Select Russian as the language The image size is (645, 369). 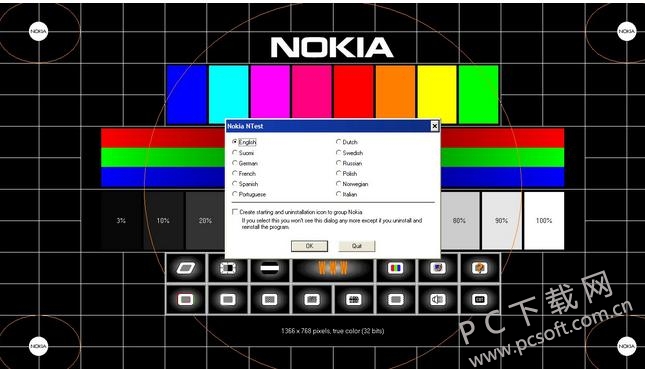(x=339, y=163)
